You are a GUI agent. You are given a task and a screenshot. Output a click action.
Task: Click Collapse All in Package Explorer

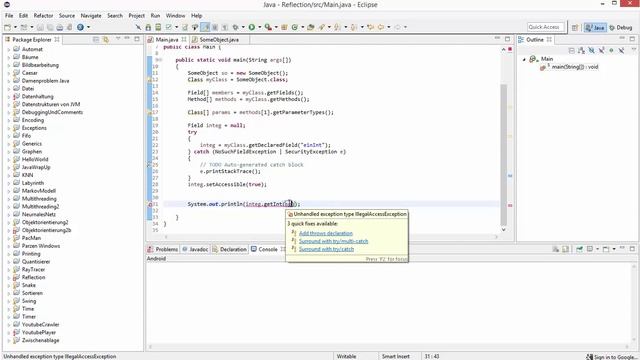[96, 39]
